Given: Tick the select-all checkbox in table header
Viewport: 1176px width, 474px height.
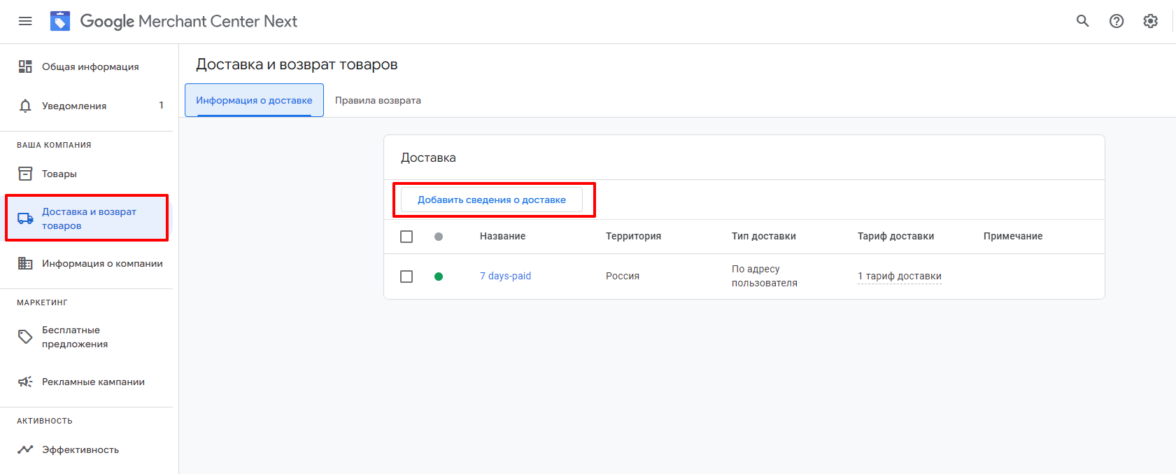Looking at the screenshot, I should pos(406,236).
